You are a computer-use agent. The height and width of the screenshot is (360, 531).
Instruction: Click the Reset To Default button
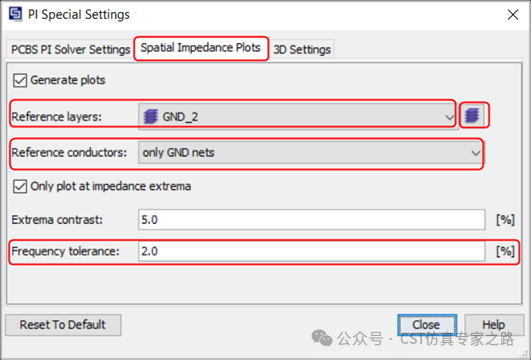(63, 325)
